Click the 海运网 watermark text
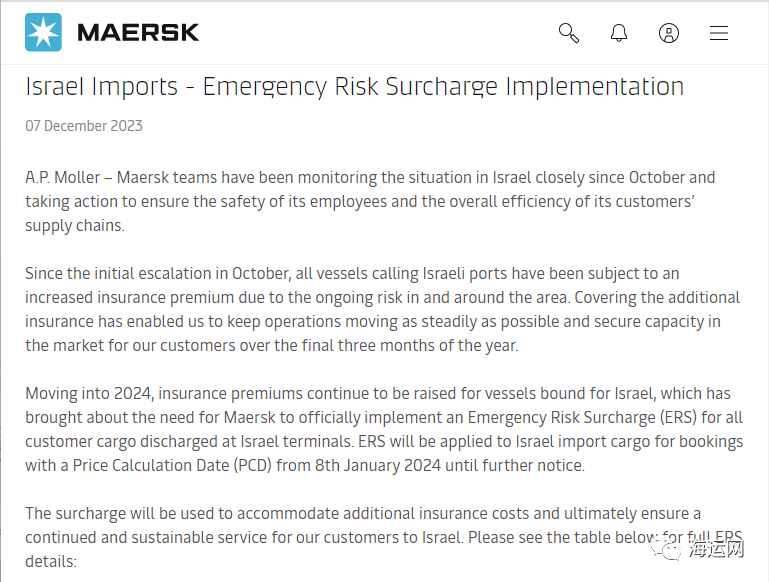This screenshot has width=769, height=582. click(x=719, y=551)
